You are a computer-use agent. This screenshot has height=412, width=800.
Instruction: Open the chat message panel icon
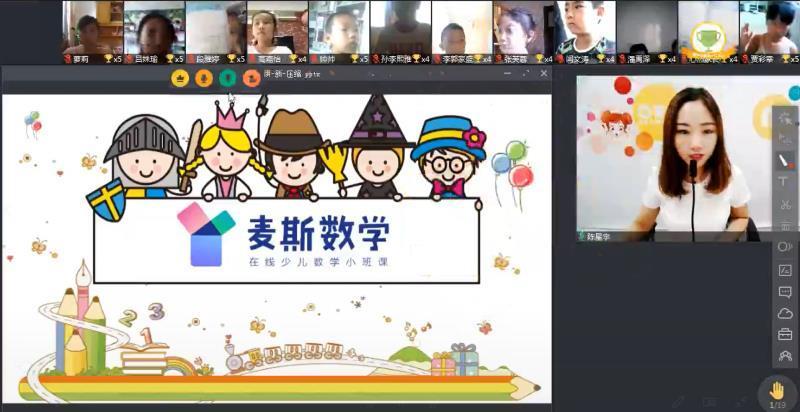[x=785, y=291]
